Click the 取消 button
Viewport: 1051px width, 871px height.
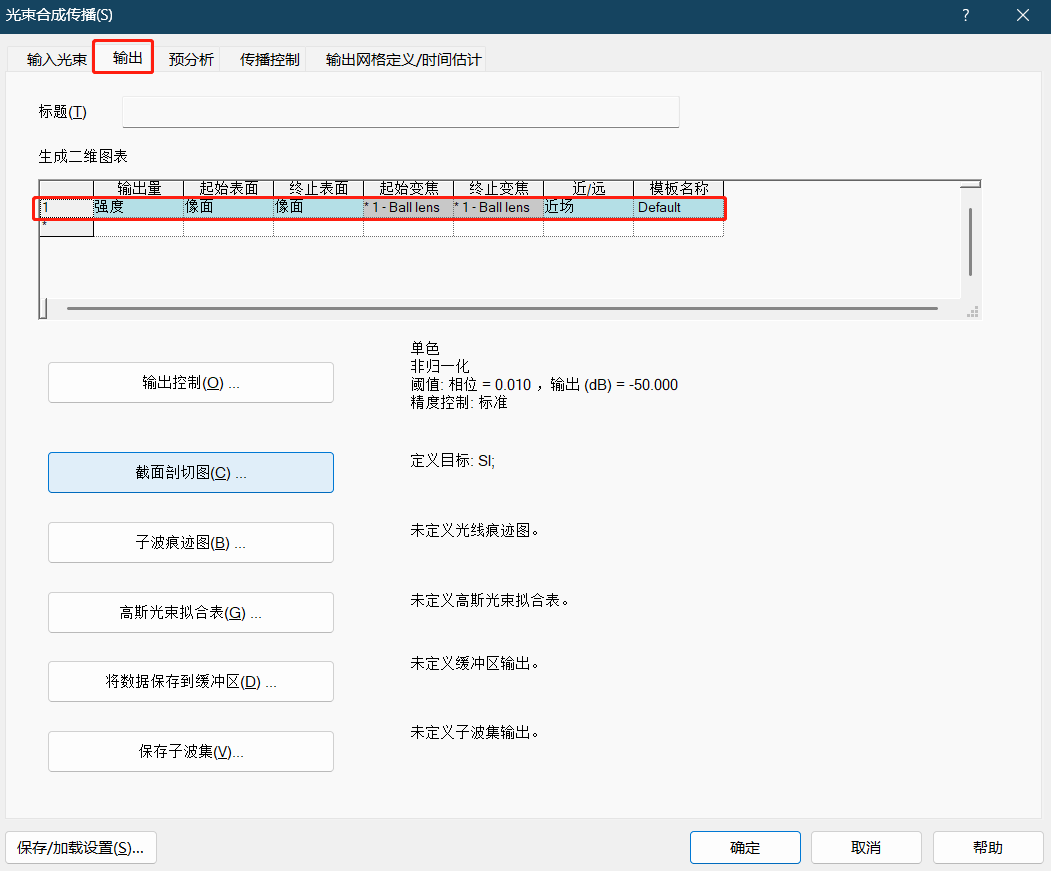[866, 847]
